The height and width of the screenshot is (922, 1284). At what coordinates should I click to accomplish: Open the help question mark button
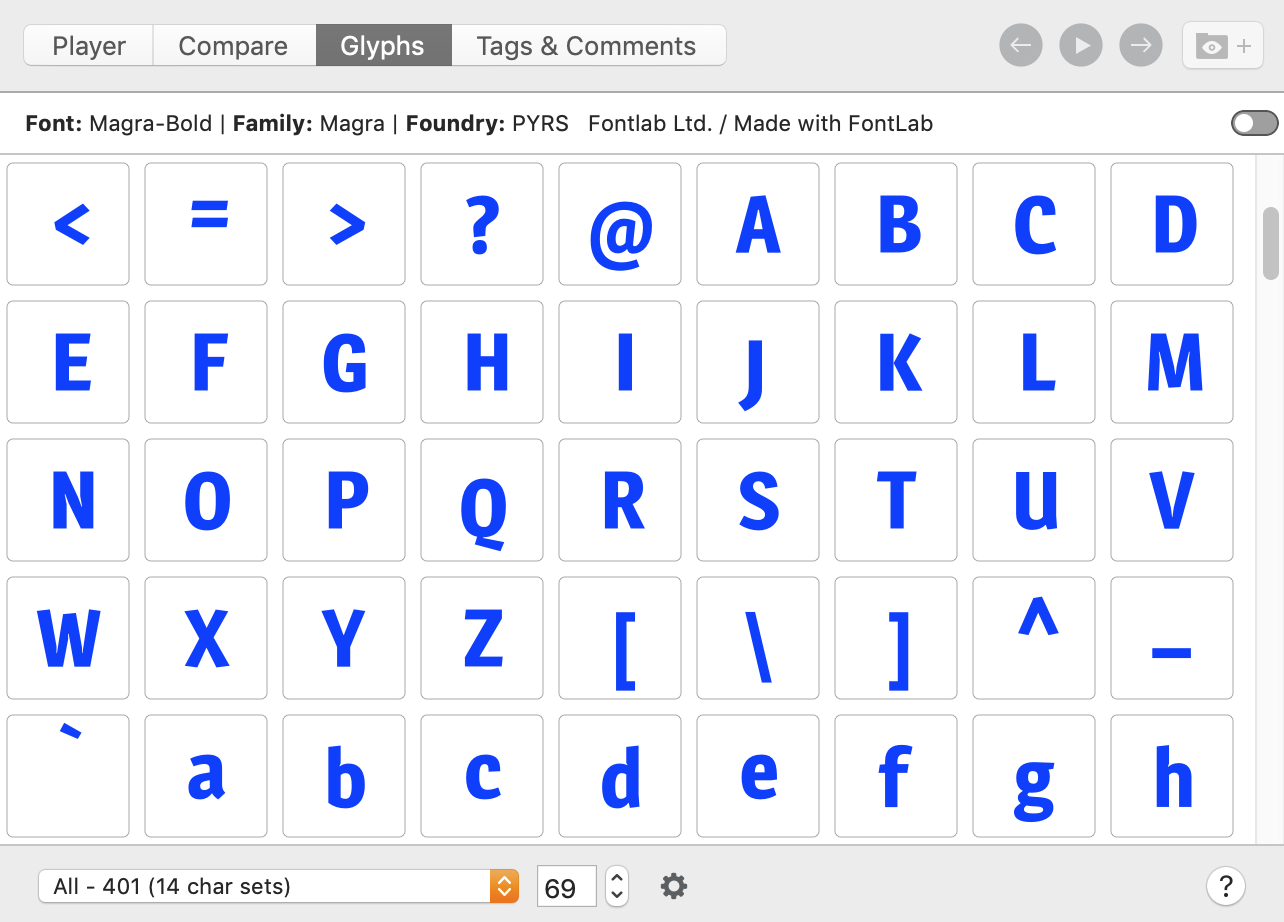click(1225, 886)
